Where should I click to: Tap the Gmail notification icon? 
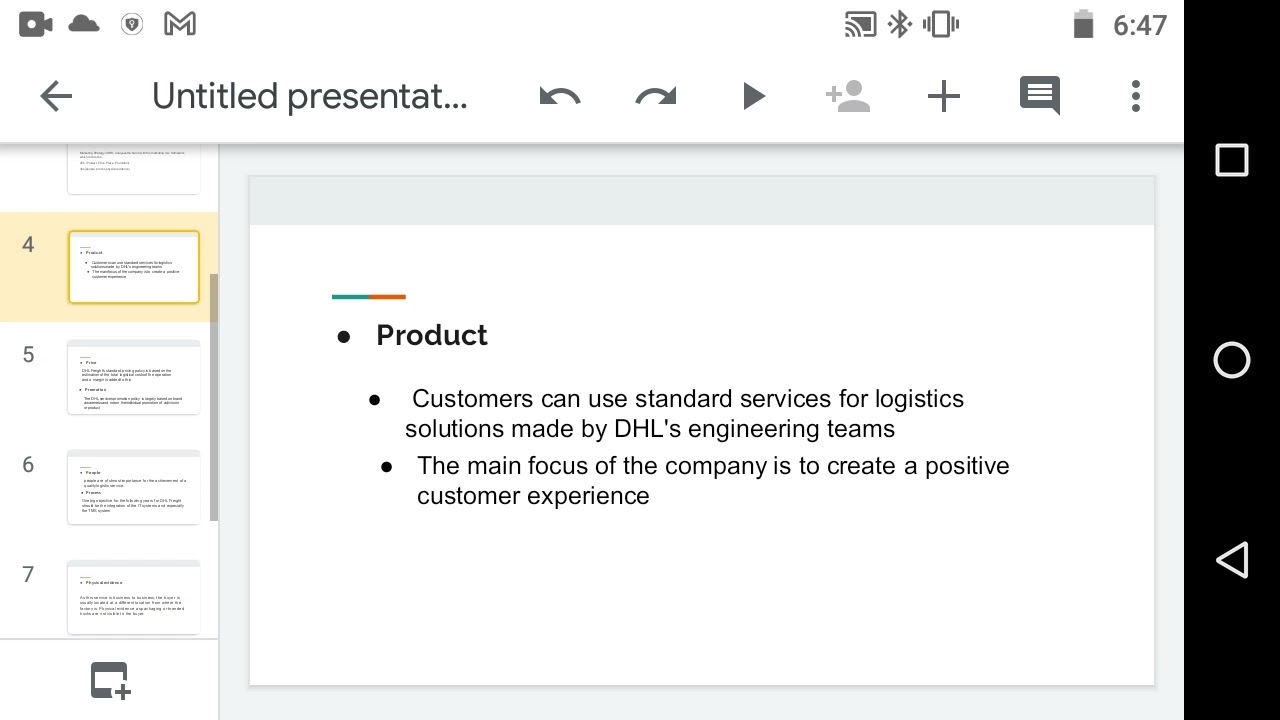pyautogui.click(x=180, y=24)
